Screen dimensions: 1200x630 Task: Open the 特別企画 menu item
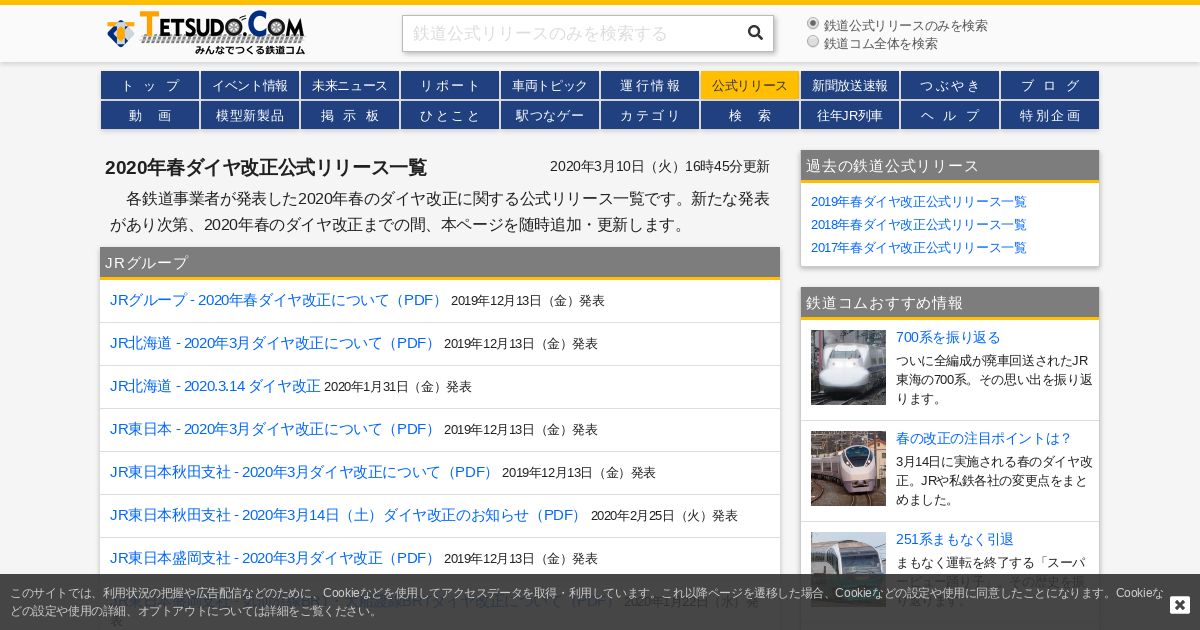coord(1050,115)
